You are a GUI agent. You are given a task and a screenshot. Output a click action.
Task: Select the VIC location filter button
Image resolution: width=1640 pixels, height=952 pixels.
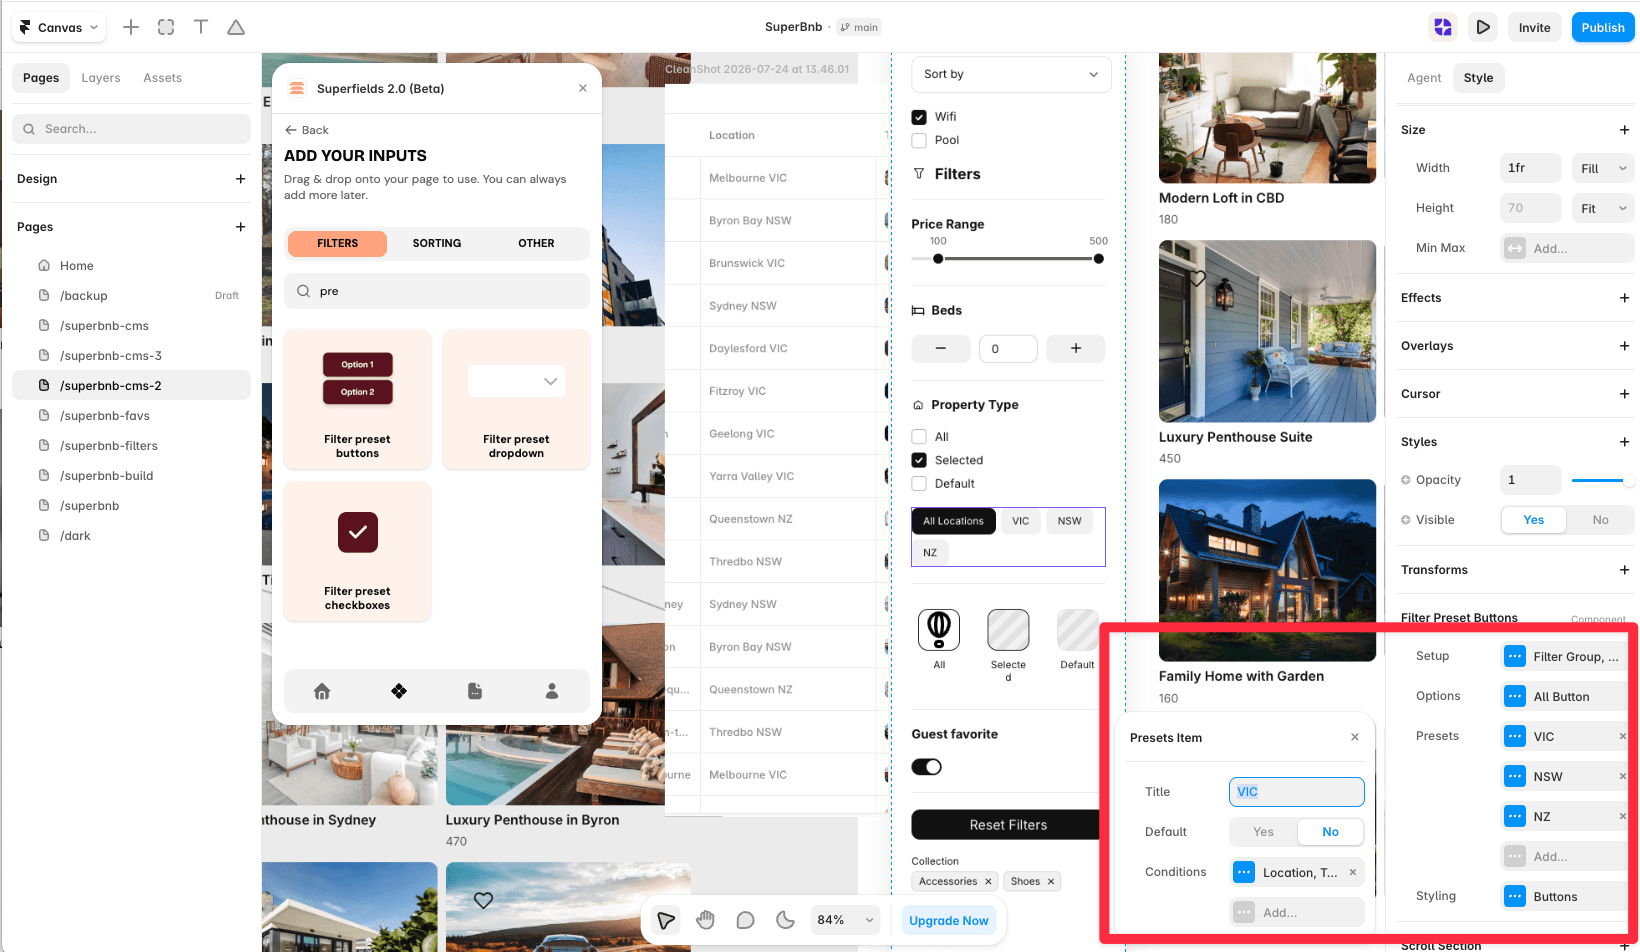[x=1020, y=521]
